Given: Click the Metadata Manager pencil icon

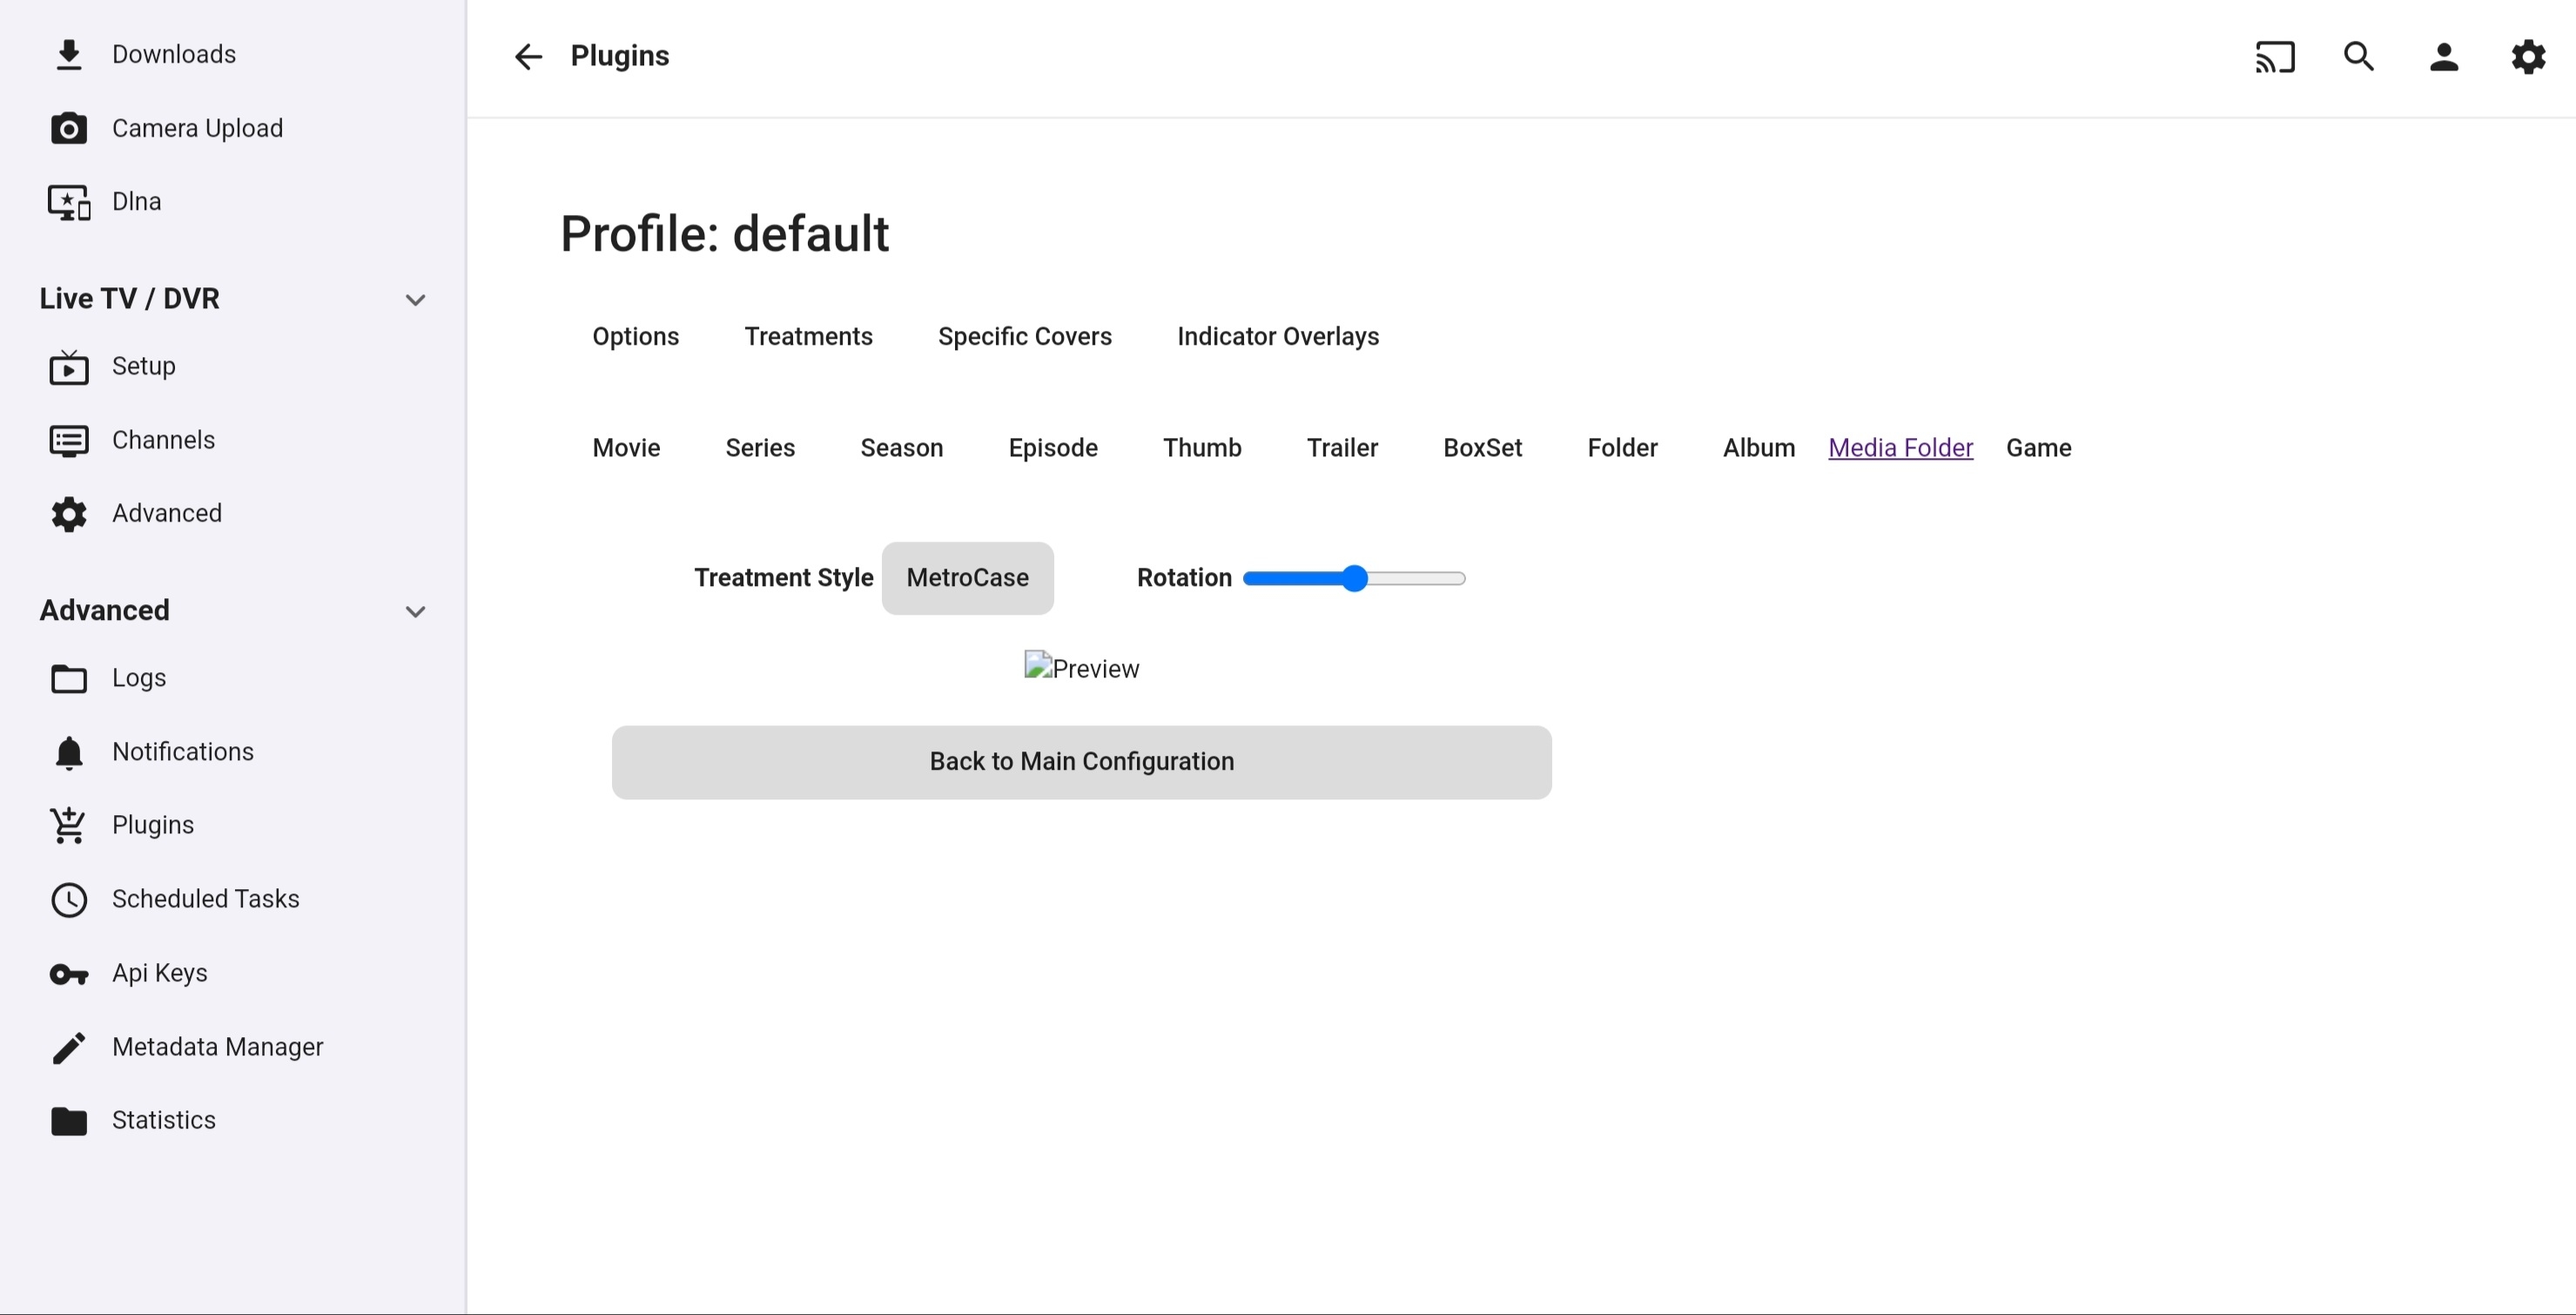Looking at the screenshot, I should [68, 1047].
